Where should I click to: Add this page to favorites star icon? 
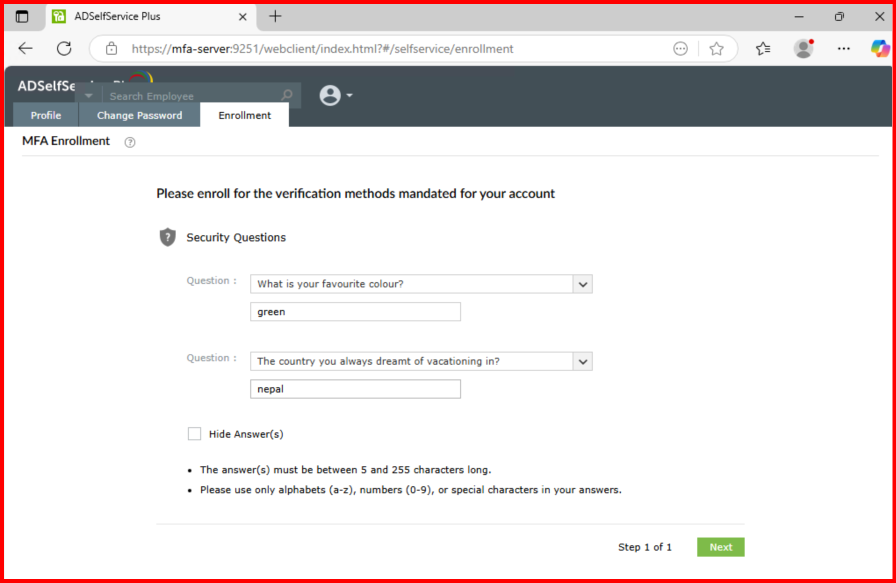[x=716, y=48]
